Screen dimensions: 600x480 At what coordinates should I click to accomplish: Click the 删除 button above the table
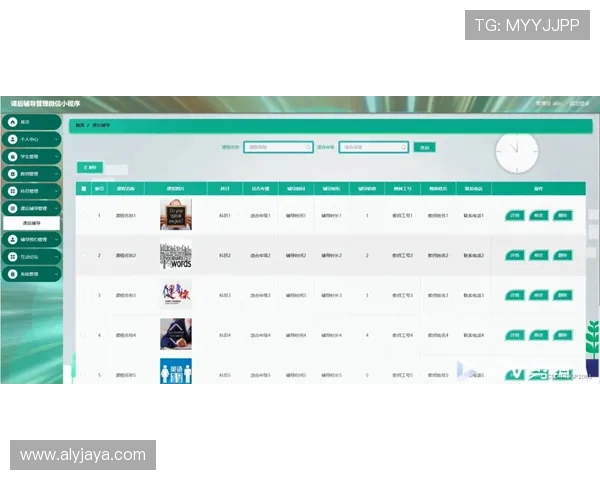[90, 167]
